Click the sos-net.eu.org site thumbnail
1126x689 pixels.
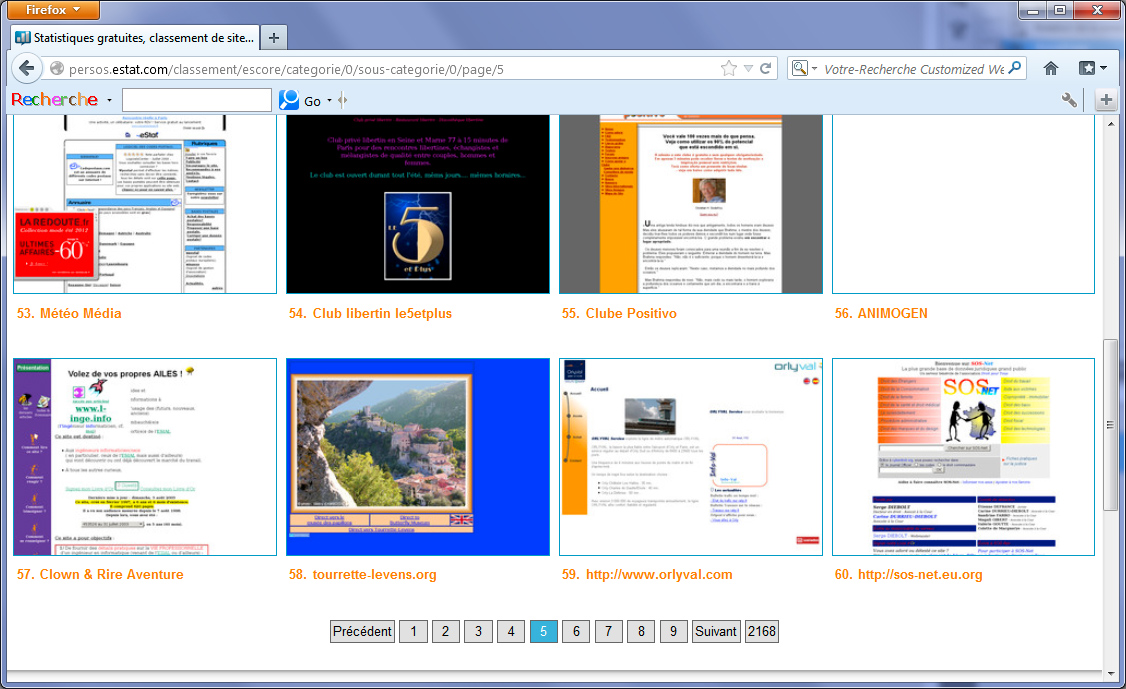click(x=964, y=457)
